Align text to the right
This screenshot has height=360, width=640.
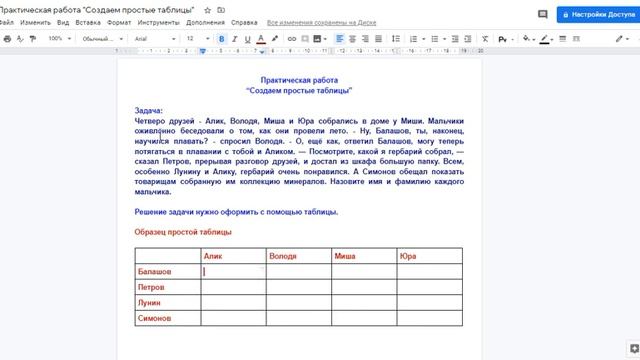(365, 39)
